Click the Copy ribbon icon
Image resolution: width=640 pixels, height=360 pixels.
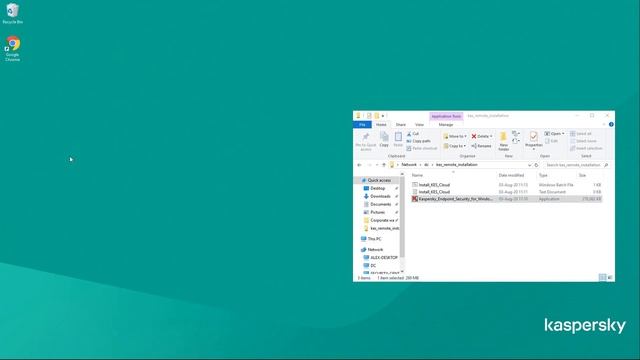384,140
